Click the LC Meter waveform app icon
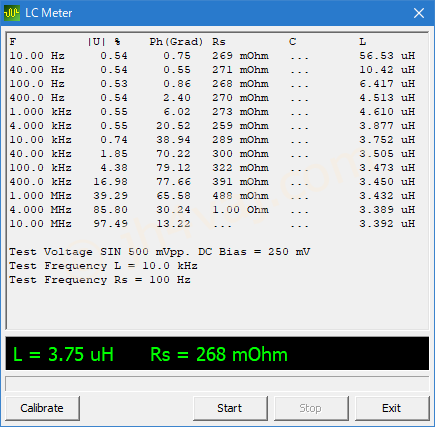This screenshot has width=435, height=427. 12,13
